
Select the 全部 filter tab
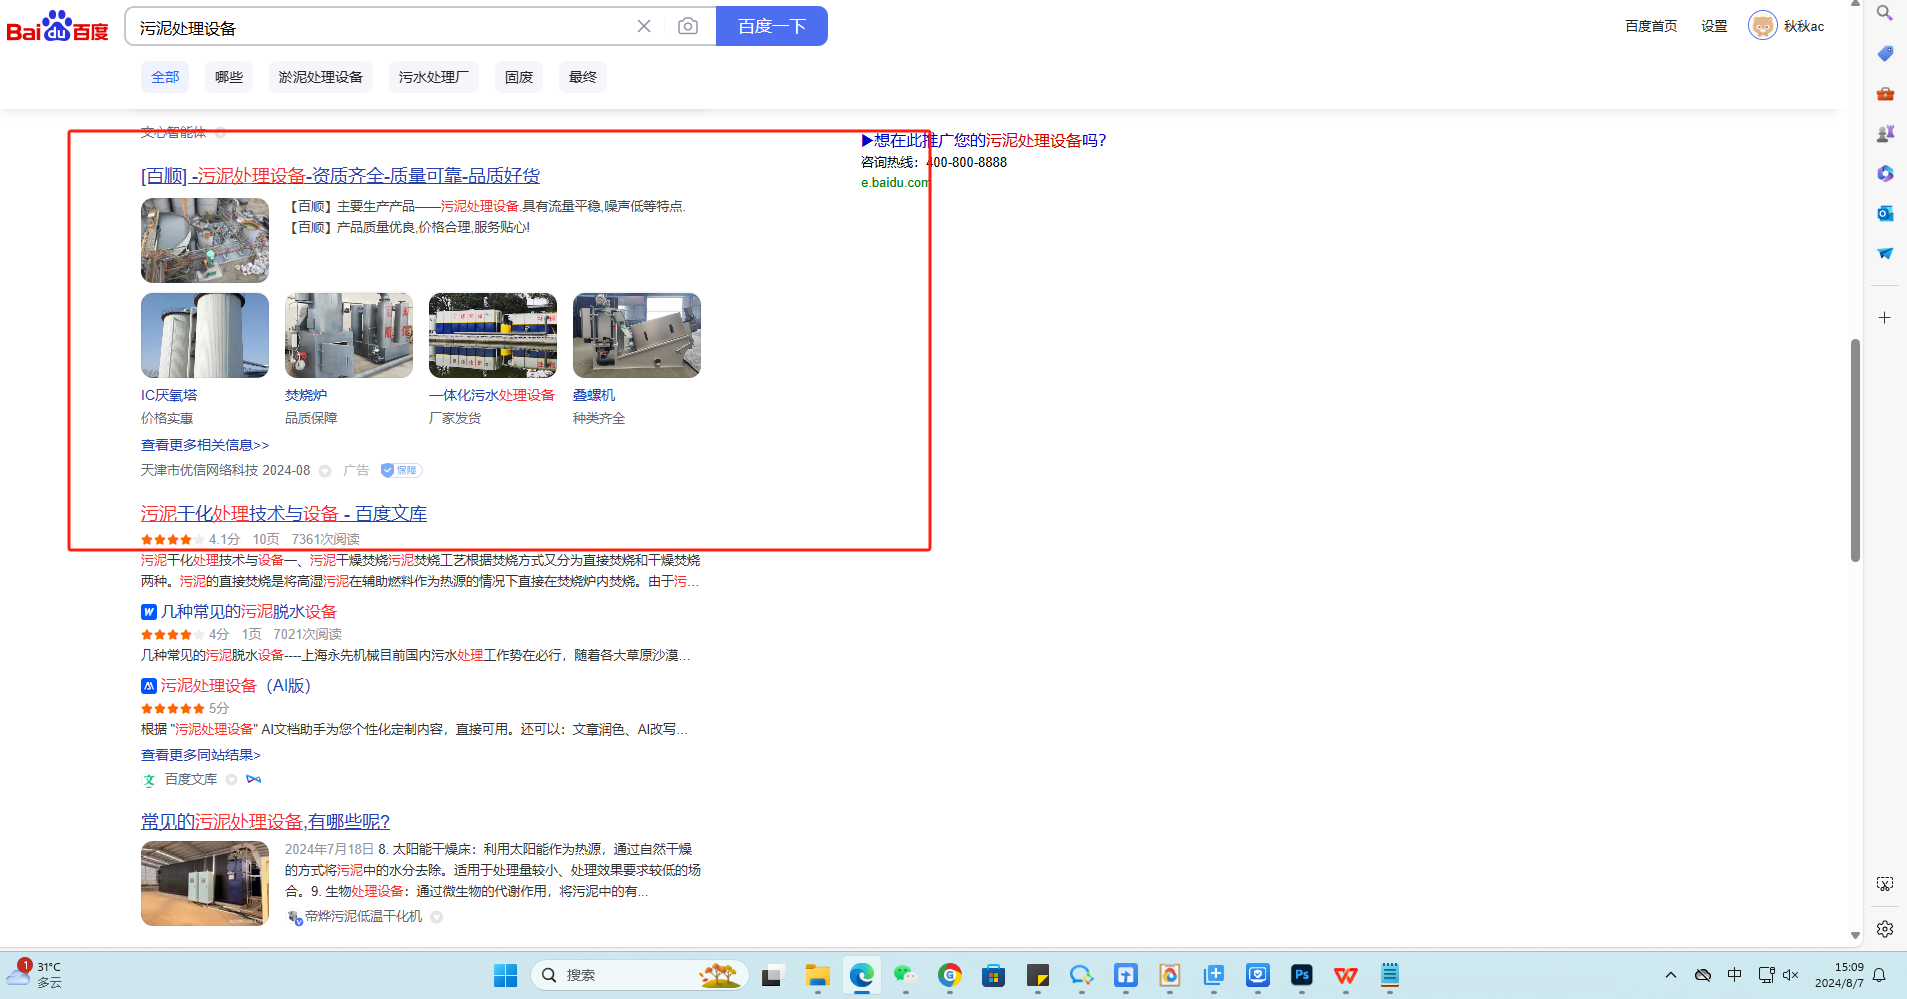[x=165, y=77]
